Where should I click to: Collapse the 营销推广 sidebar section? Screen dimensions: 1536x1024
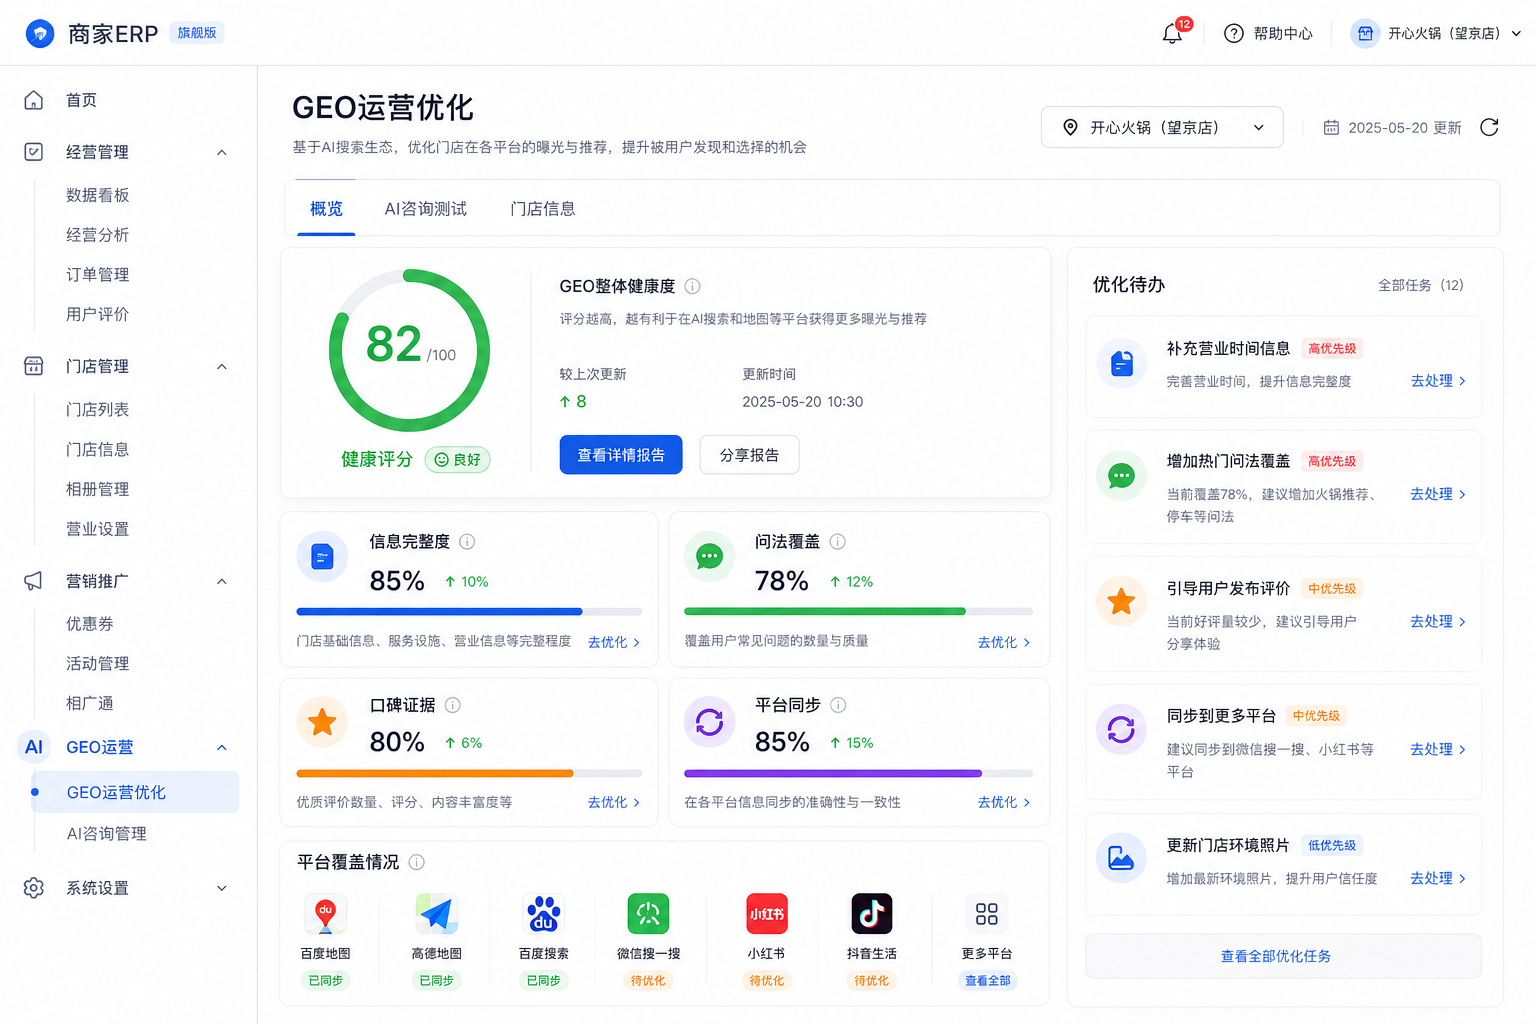[x=222, y=582]
